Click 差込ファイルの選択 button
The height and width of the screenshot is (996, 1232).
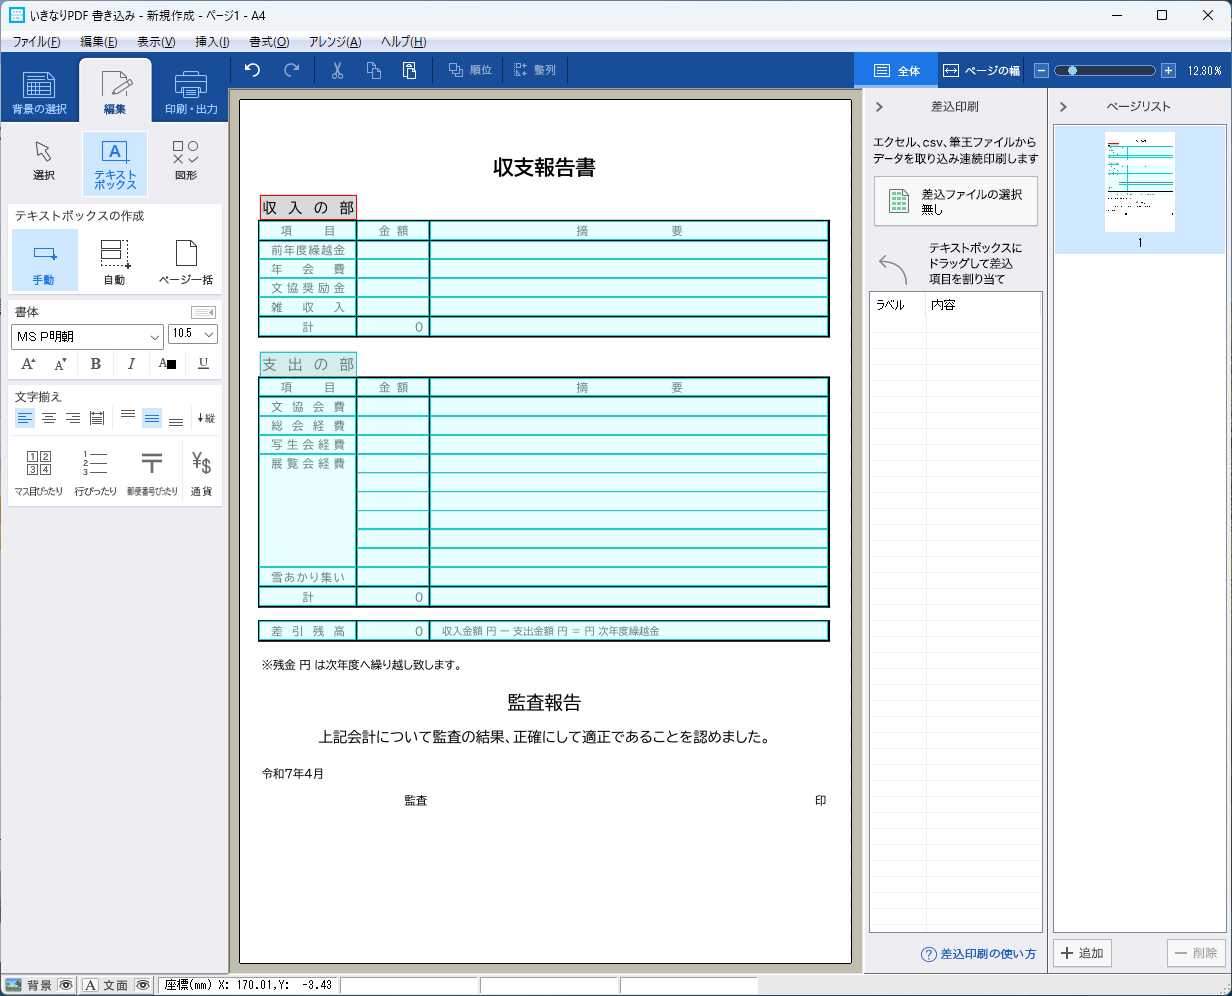[956, 201]
